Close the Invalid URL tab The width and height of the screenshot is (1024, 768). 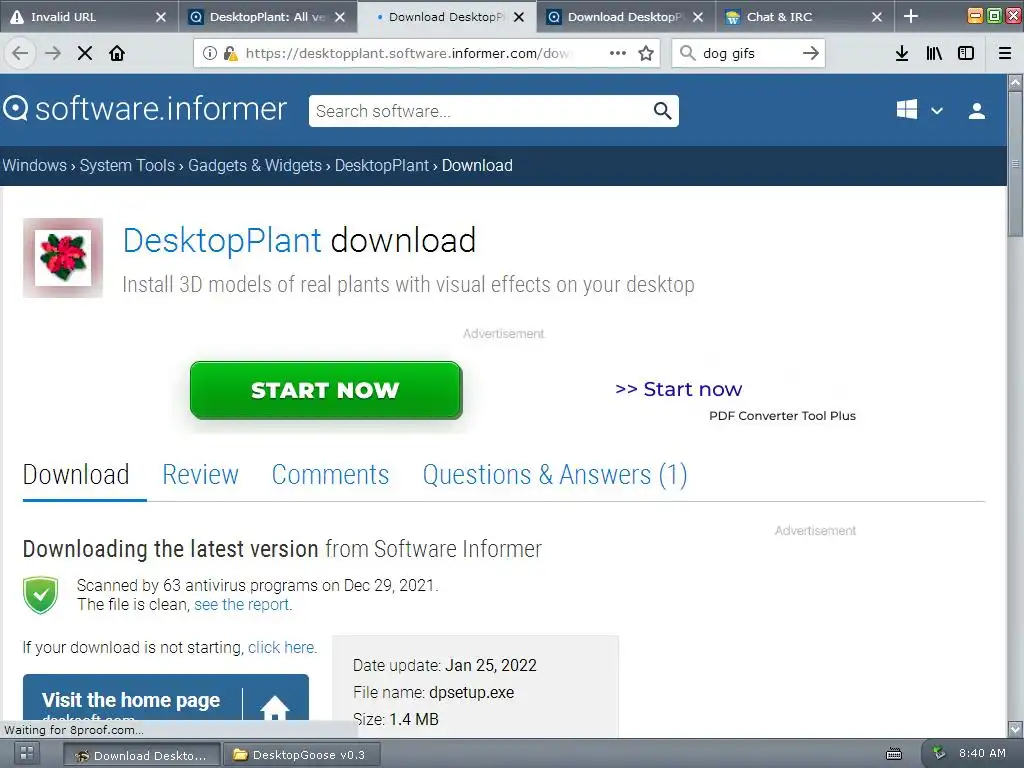161,17
